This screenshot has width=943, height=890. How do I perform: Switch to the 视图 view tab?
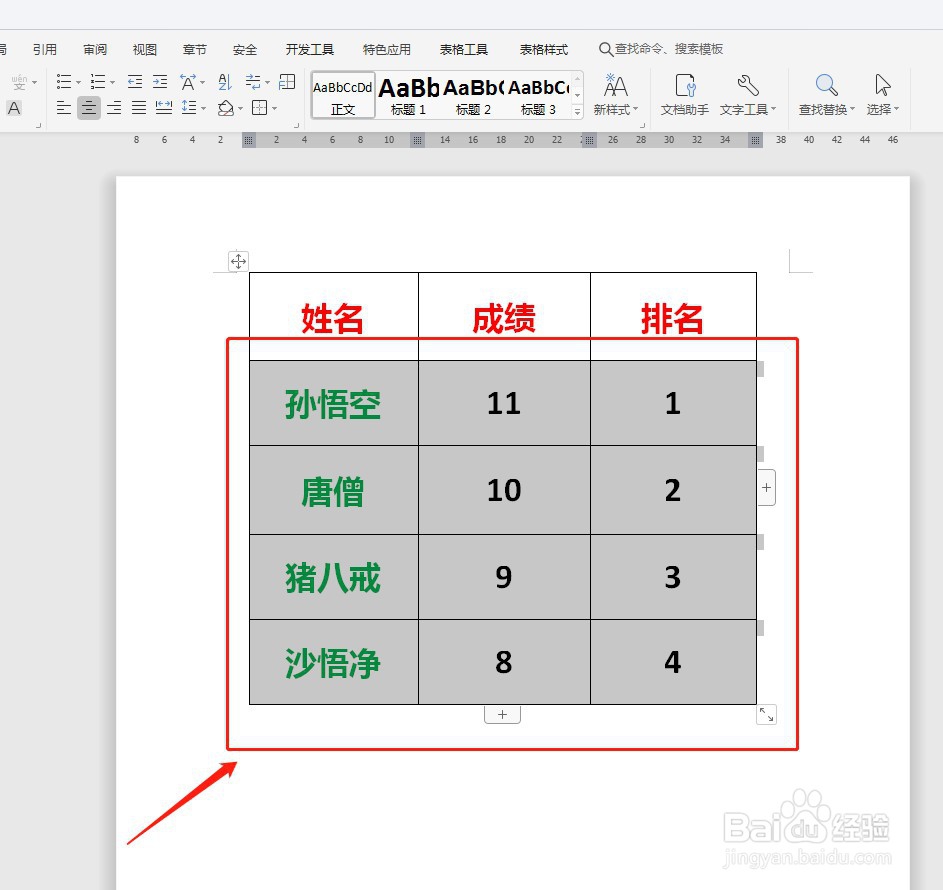pyautogui.click(x=144, y=49)
